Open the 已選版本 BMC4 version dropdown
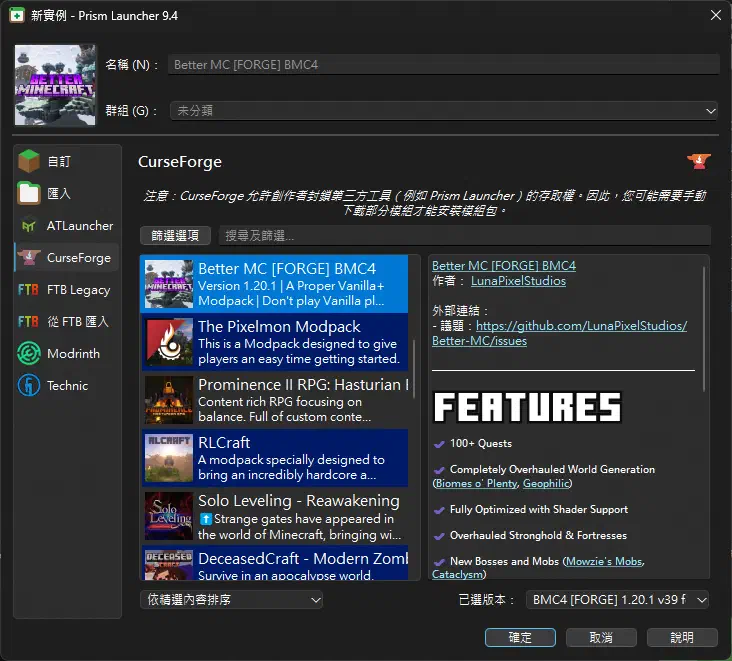 [617, 599]
